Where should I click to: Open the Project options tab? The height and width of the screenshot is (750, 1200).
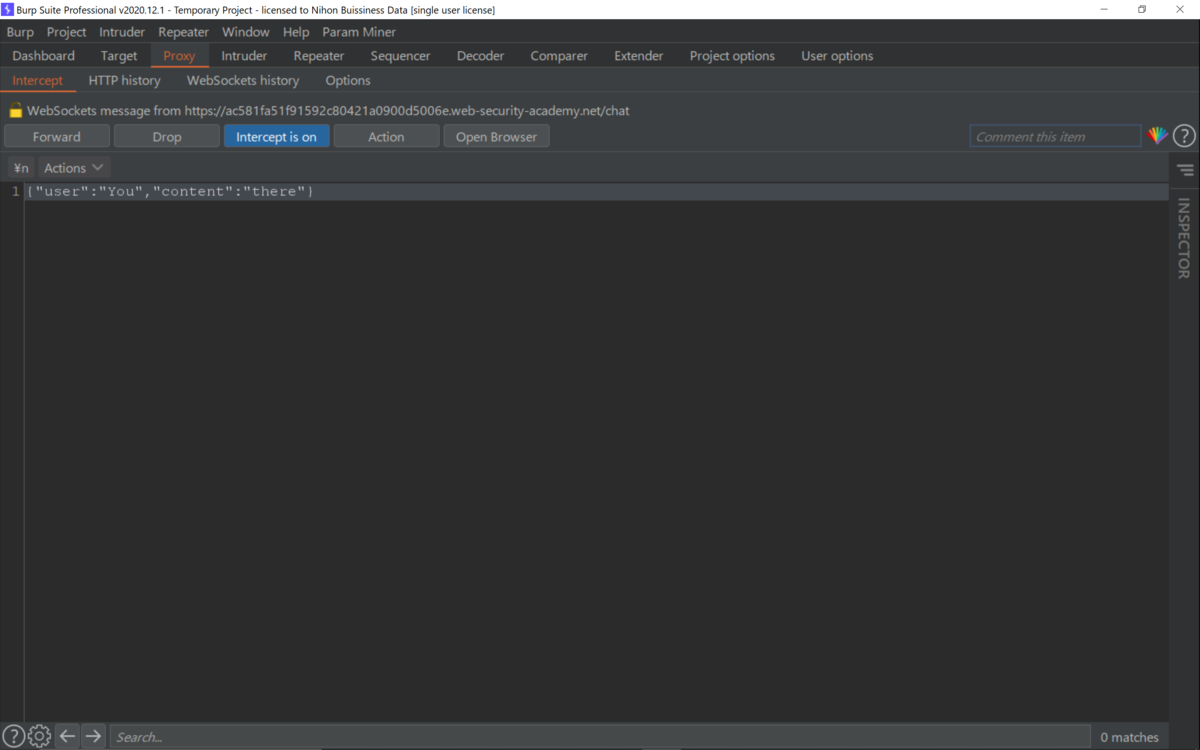pos(732,56)
